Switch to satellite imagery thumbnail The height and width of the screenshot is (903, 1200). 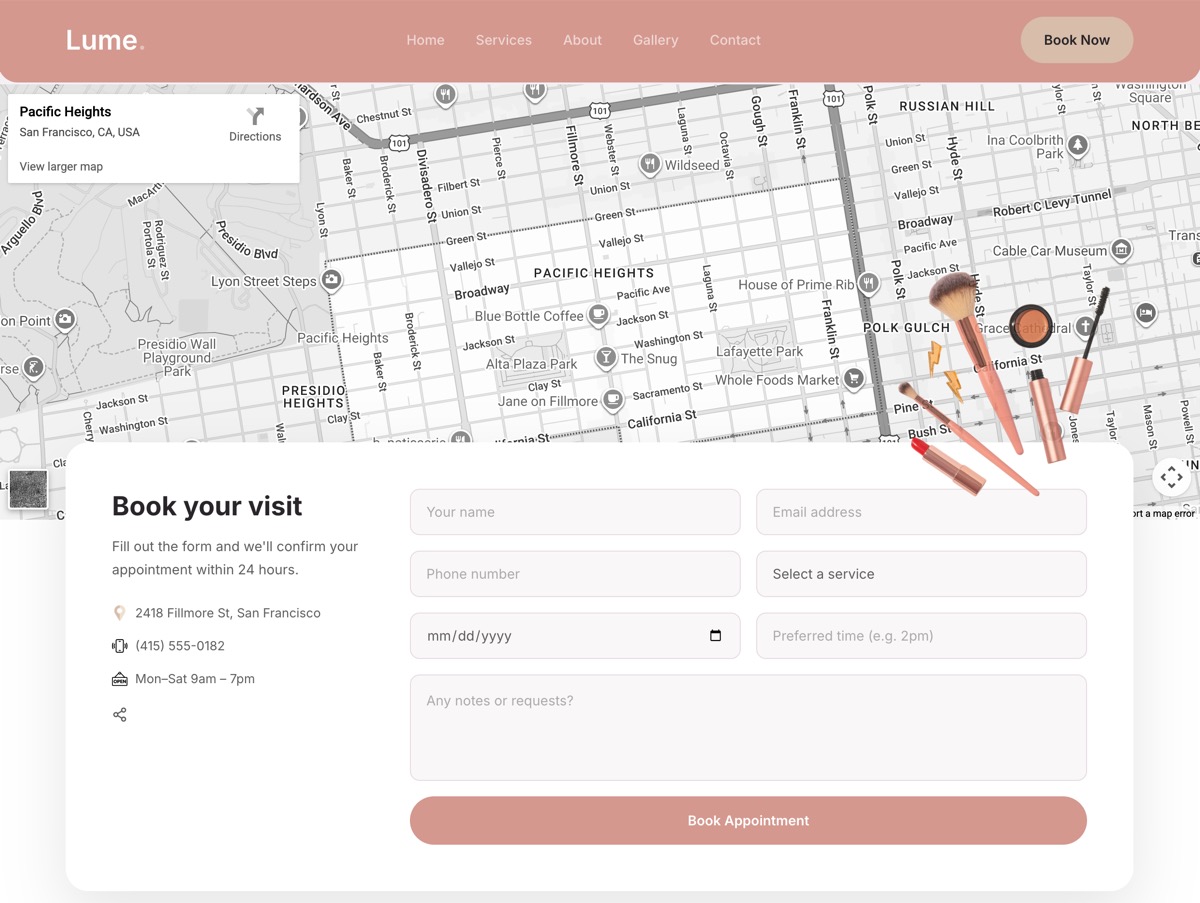tap(28, 489)
